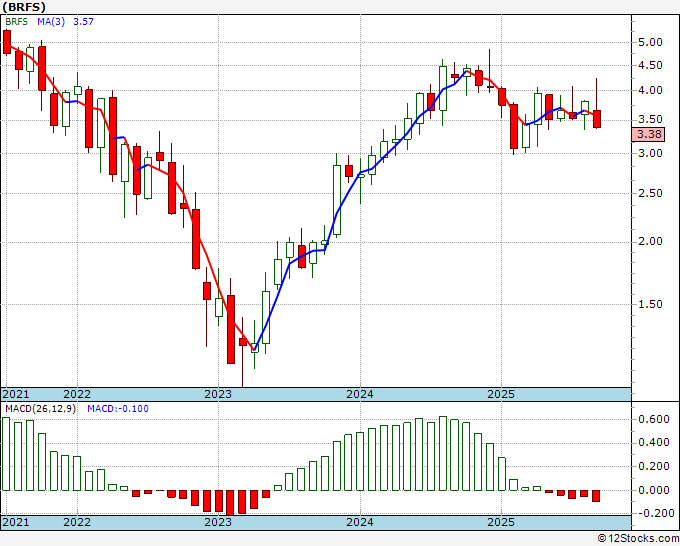680x546 pixels.
Task: Select 2024 on the price chart timeline
Action: click(x=360, y=394)
